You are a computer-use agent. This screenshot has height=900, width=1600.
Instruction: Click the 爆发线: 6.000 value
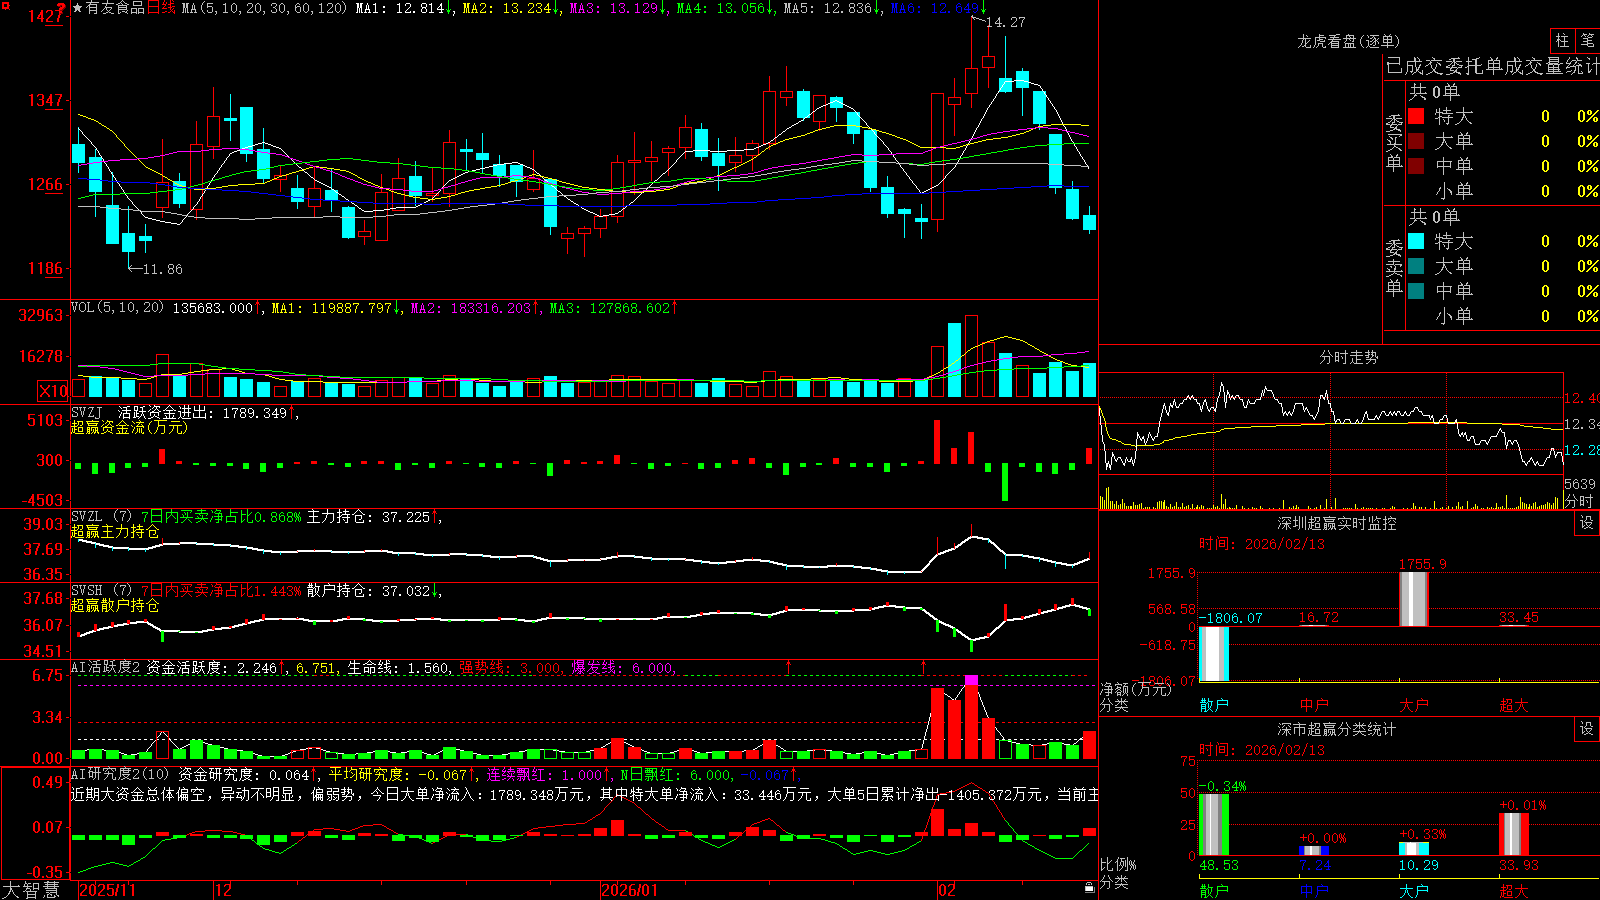point(623,667)
